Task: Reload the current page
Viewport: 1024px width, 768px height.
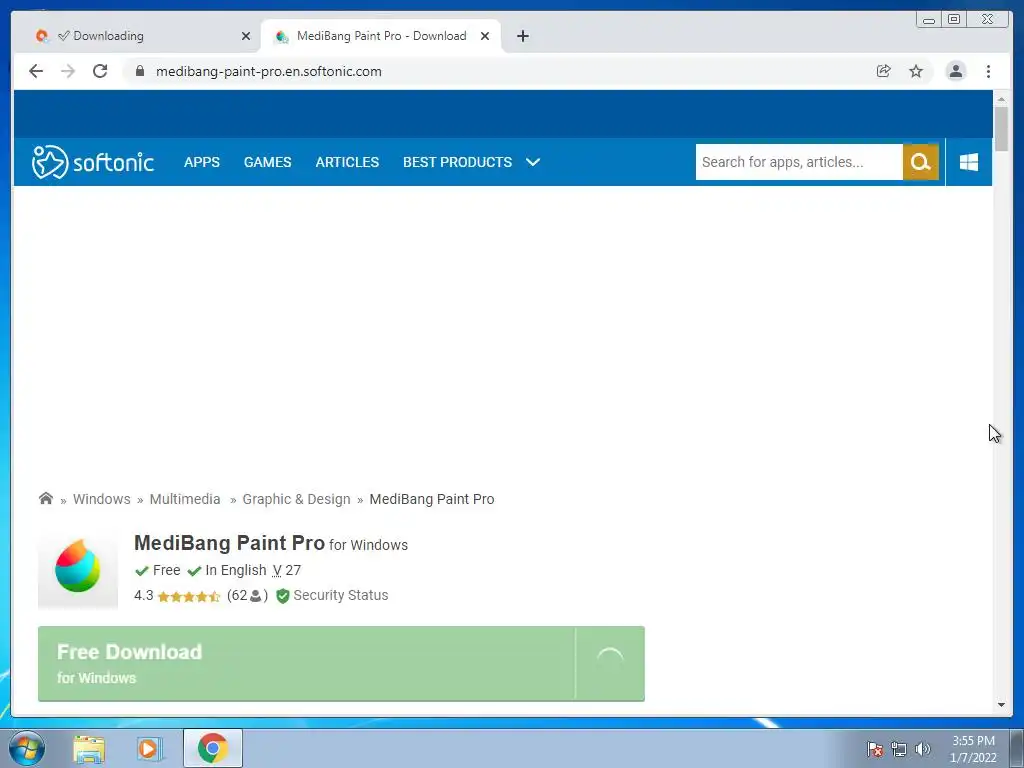Action: click(x=100, y=71)
